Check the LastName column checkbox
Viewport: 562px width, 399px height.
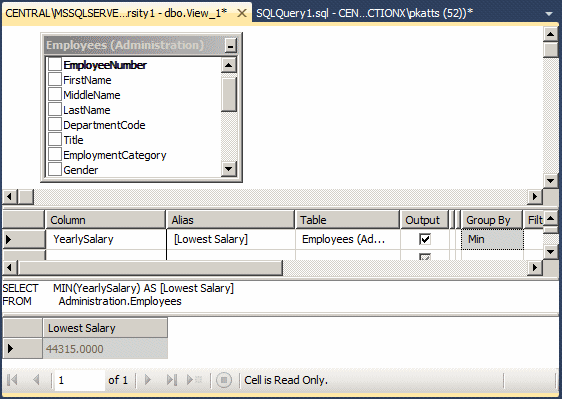tap(54, 110)
